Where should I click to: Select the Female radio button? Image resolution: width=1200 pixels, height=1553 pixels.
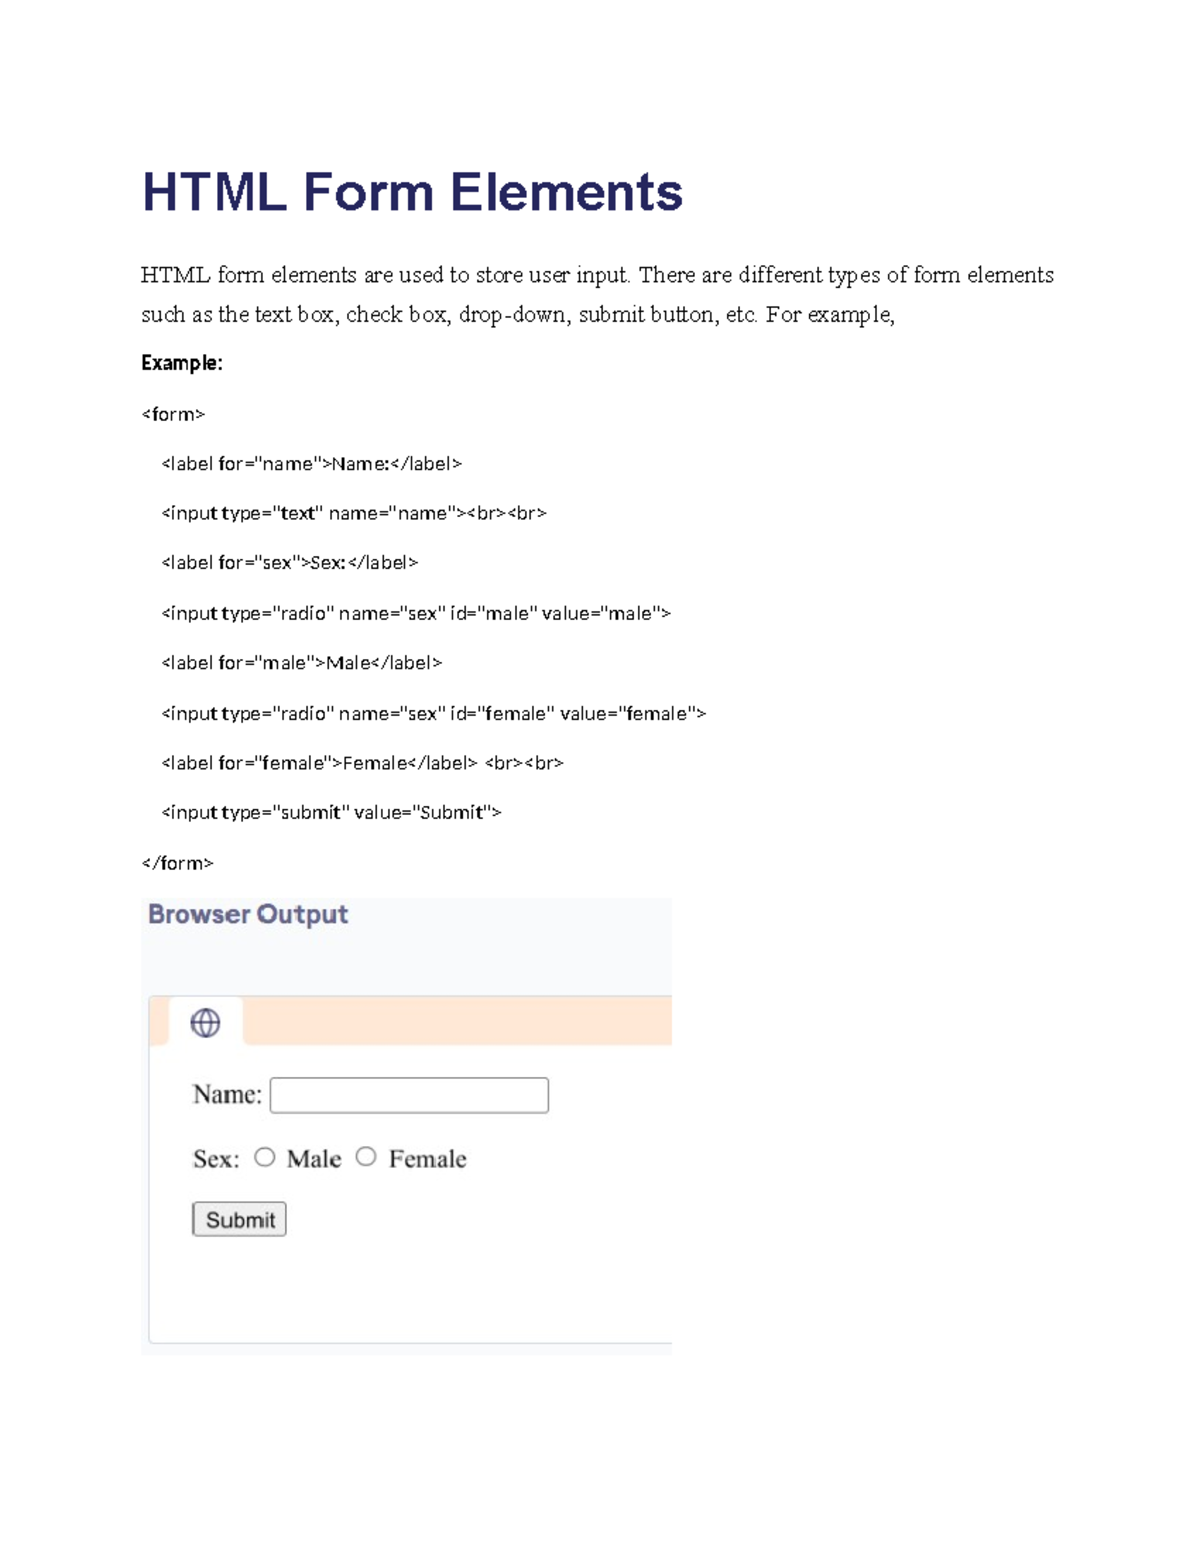point(366,1157)
